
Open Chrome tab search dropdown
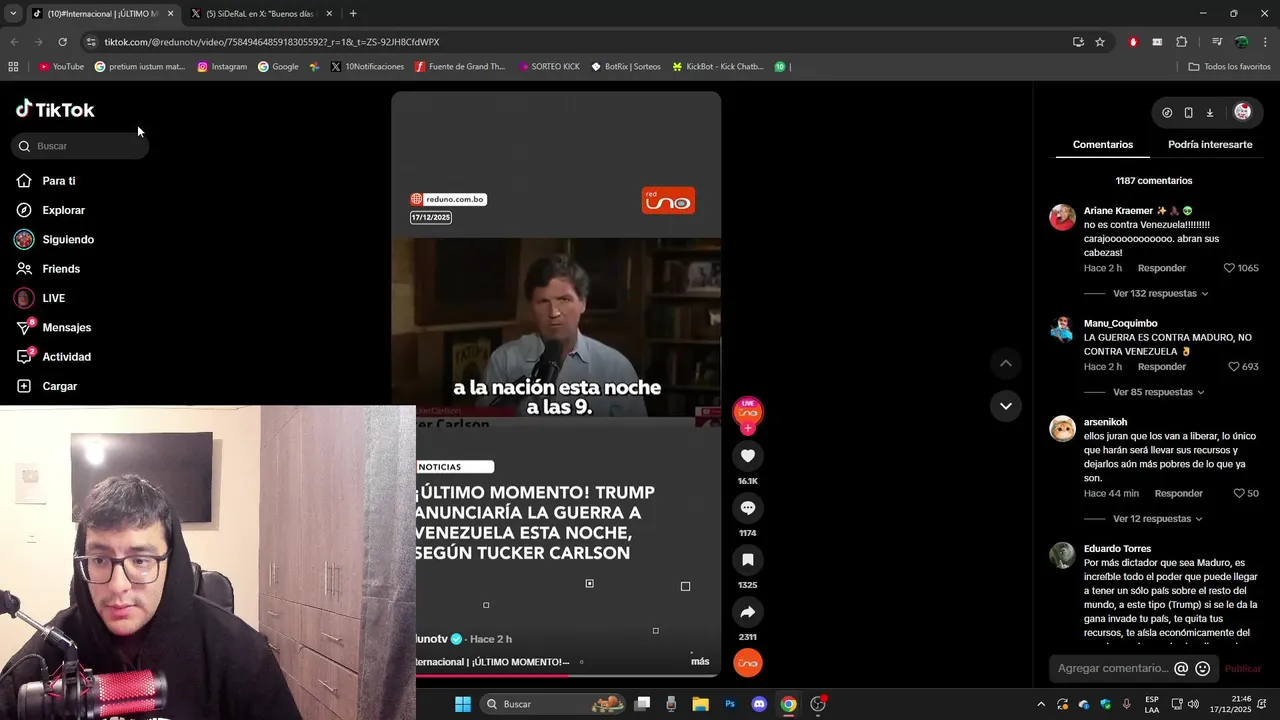coord(13,14)
